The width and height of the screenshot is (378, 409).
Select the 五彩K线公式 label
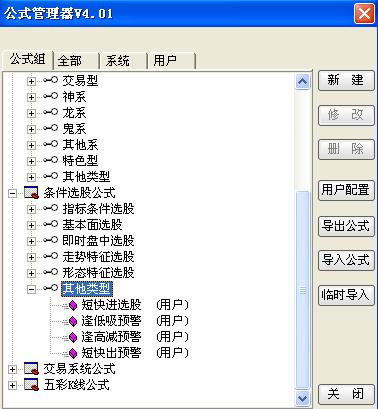point(76,385)
